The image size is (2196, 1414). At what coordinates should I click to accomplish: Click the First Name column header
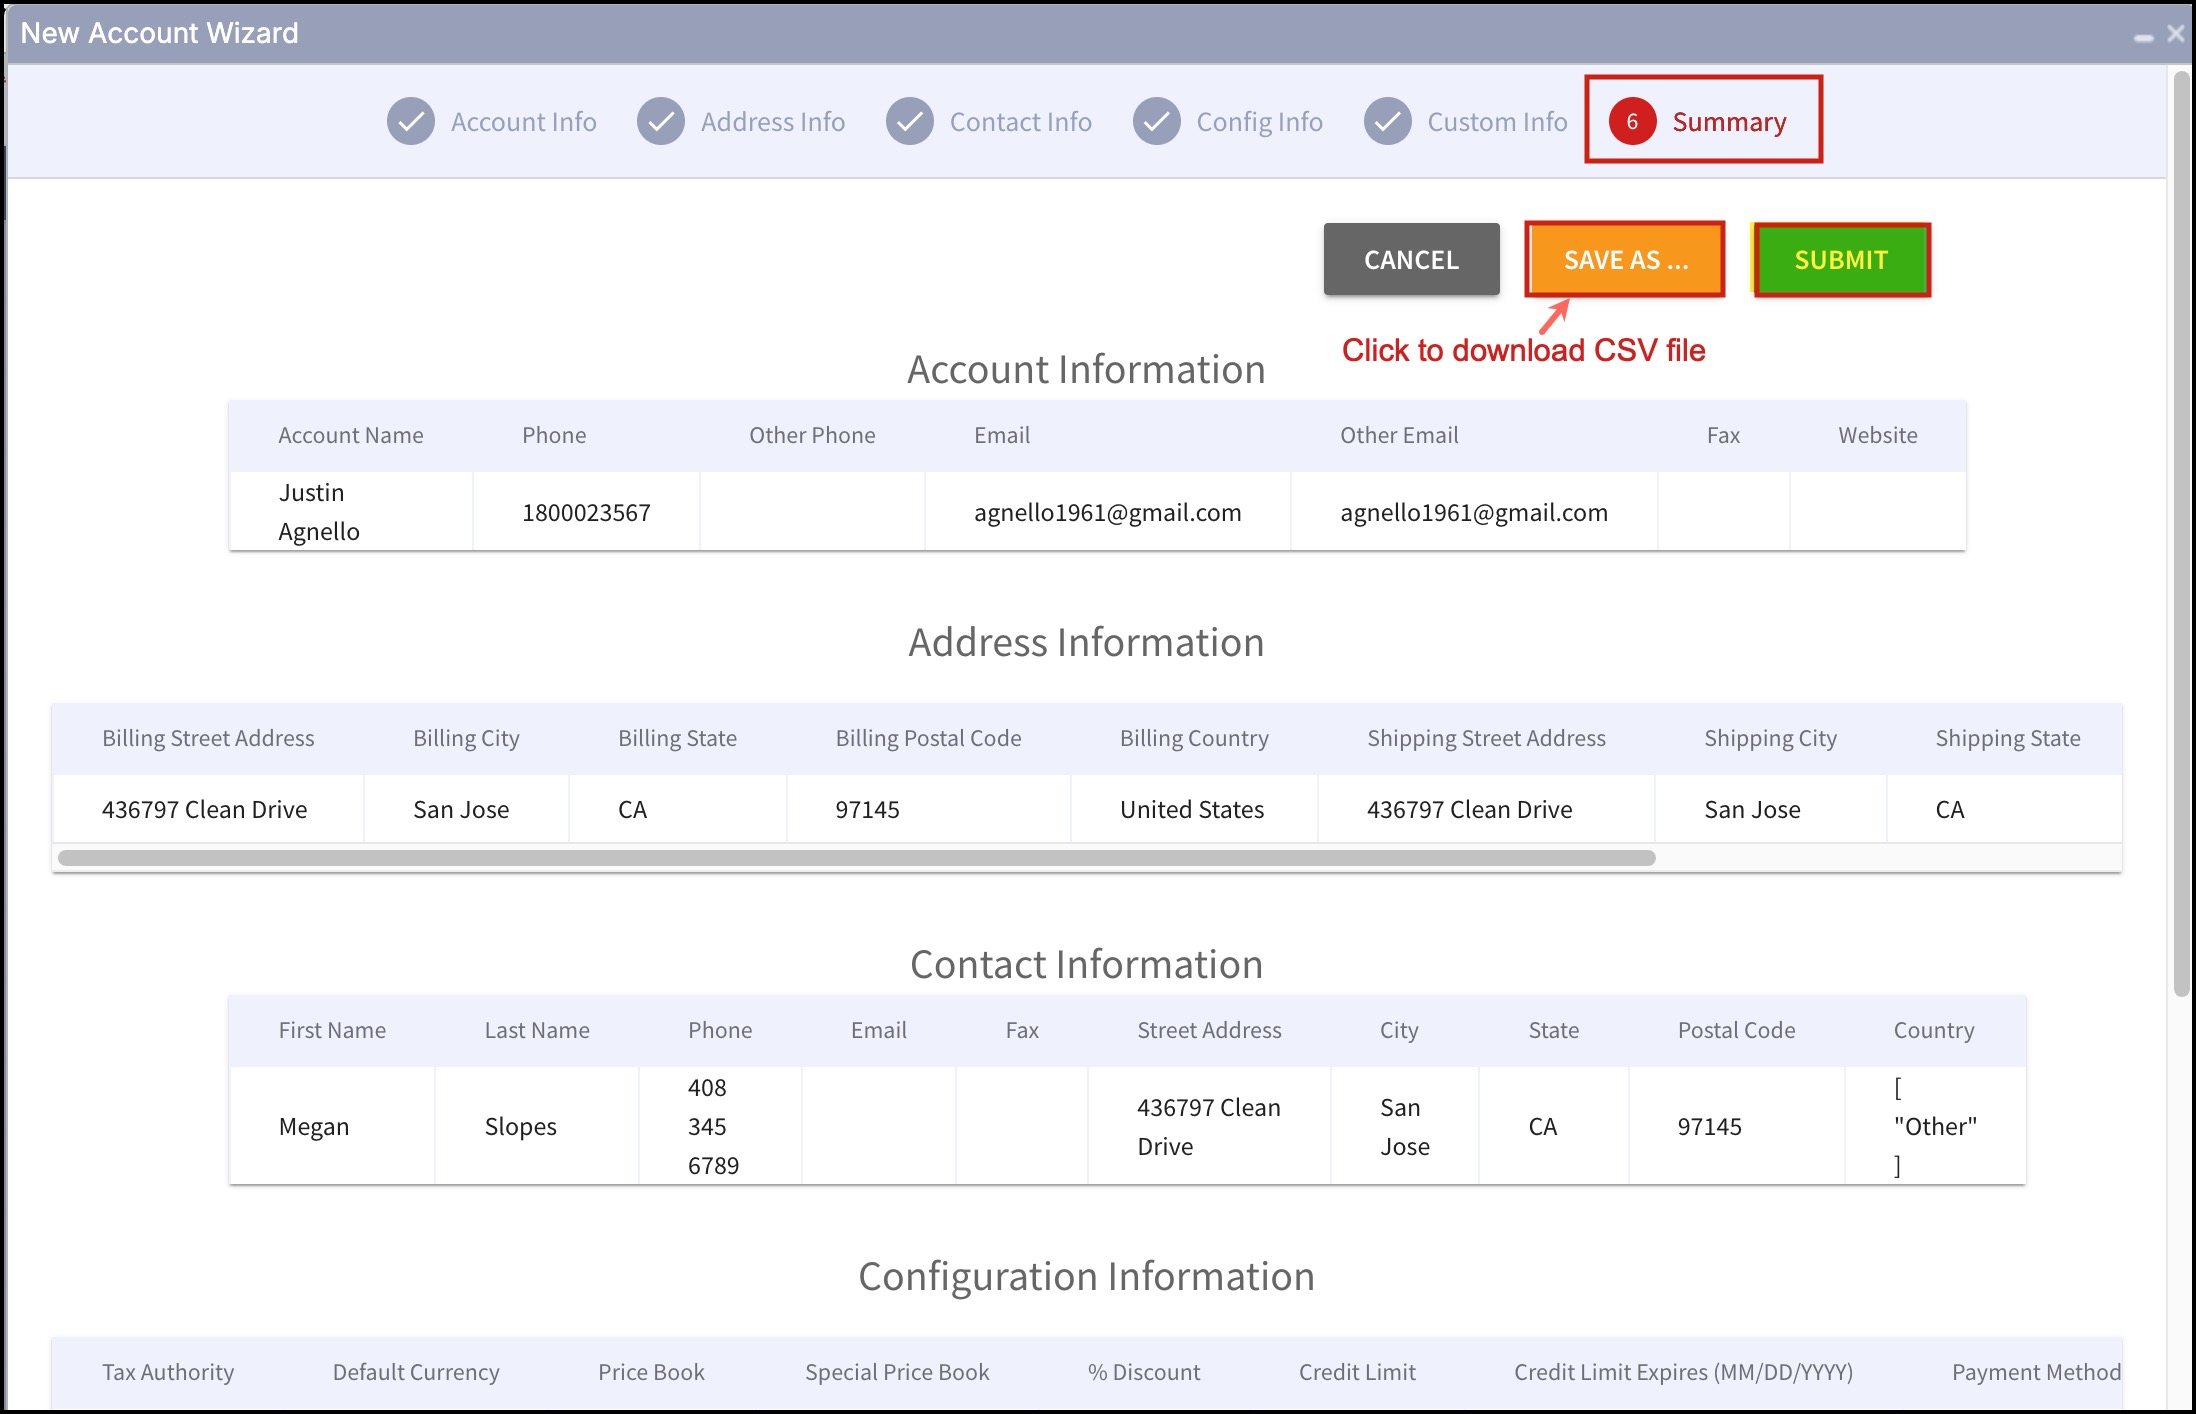coord(332,1030)
